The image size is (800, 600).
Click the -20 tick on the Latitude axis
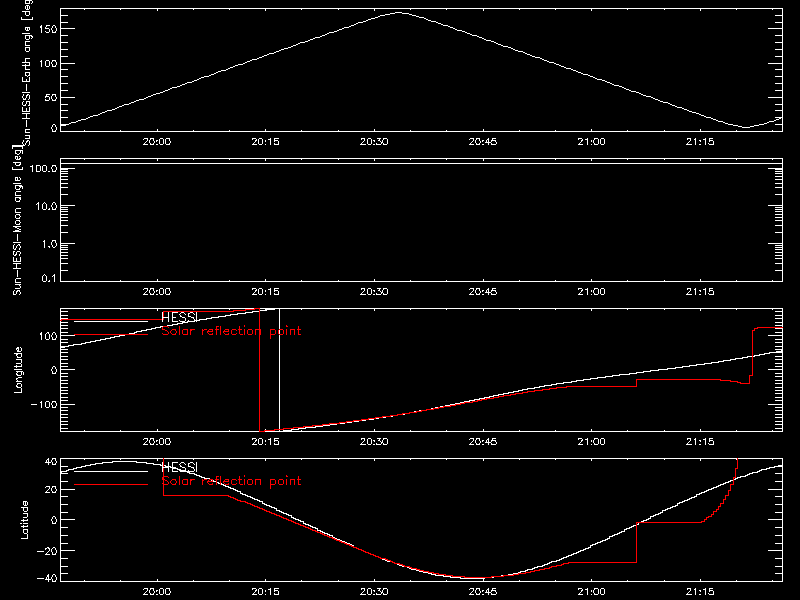click(x=47, y=551)
